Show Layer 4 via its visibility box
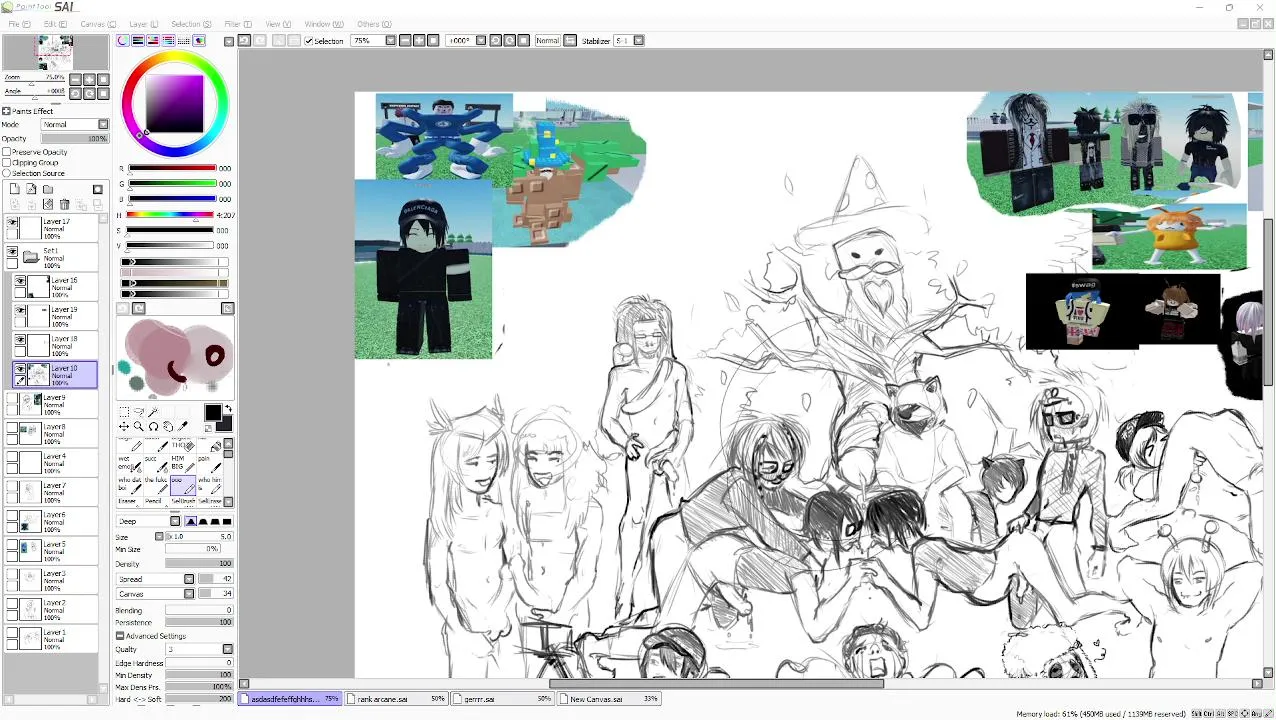 (12, 458)
